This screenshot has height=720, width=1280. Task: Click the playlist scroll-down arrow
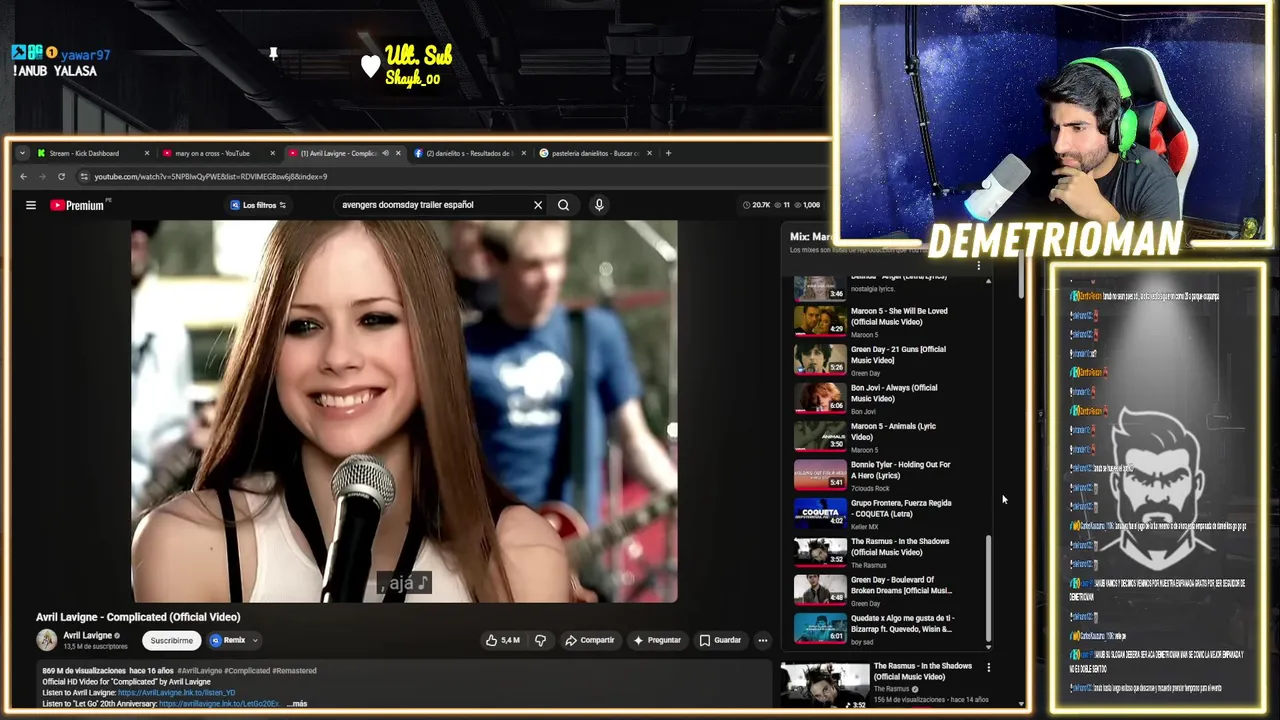click(x=988, y=646)
